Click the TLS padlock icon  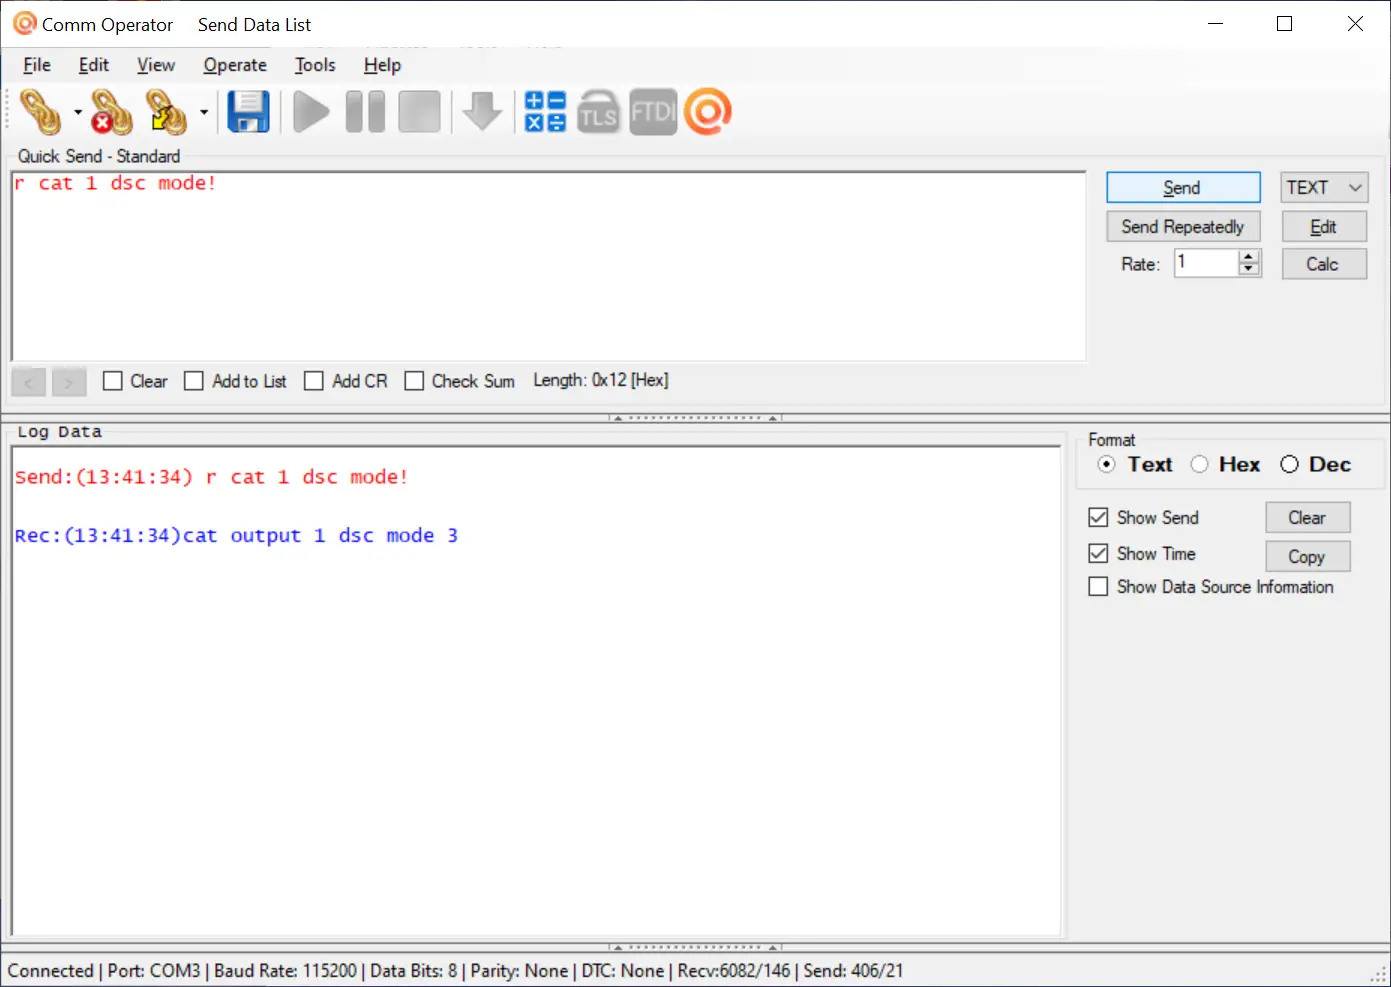click(x=598, y=112)
